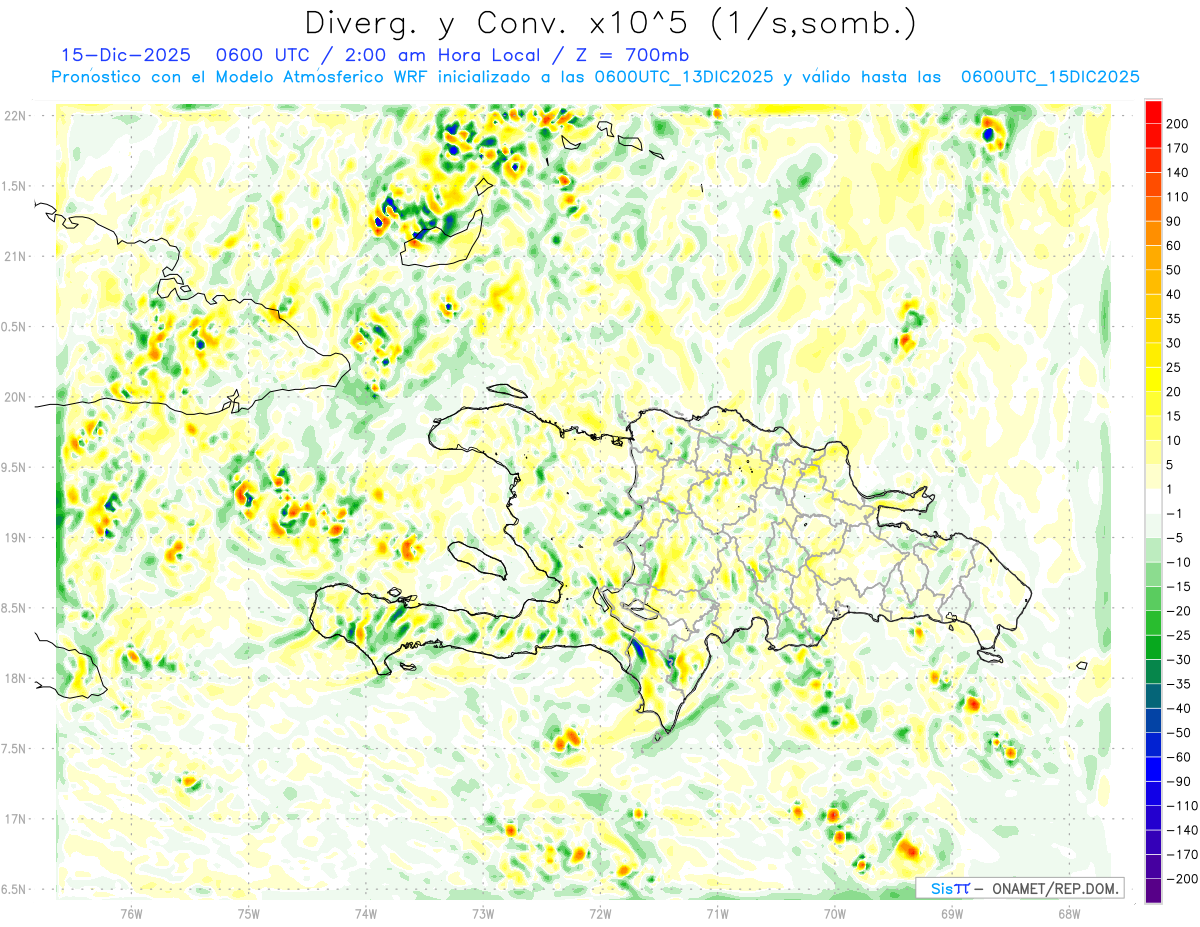Screen dimensions: 1200x927
Task: Click the '21N' latitude label
Action: point(16,256)
